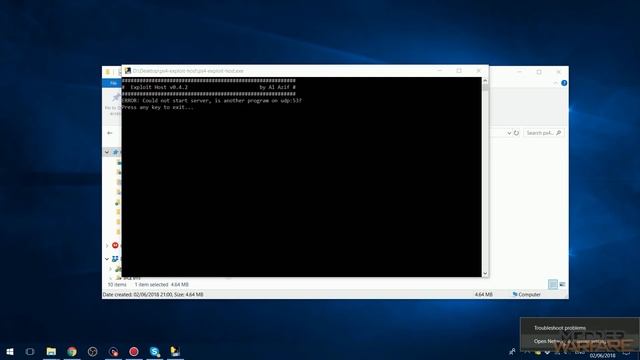This screenshot has width=640, height=360.
Task: Collapse the network group node in Explorer sidebar
Action: point(107,259)
